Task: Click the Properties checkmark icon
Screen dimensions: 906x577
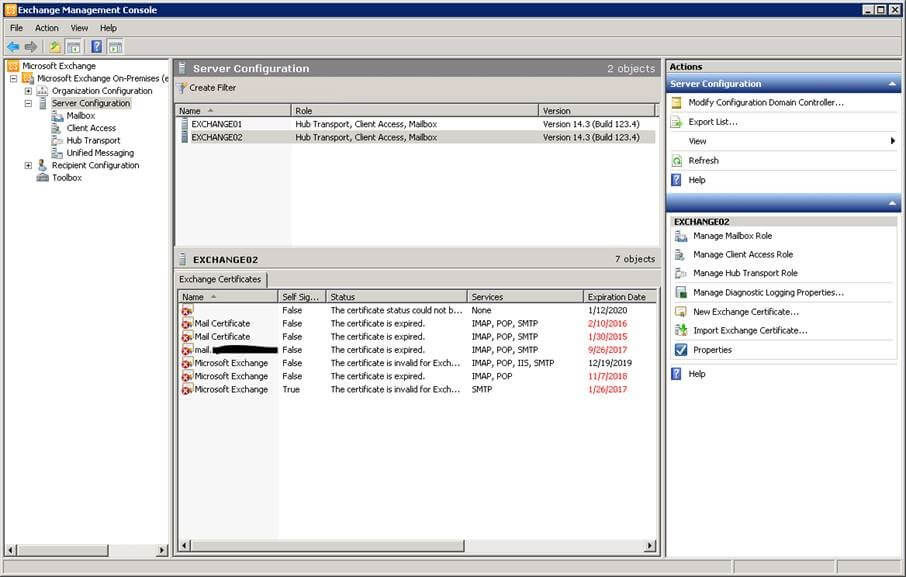Action: [681, 350]
